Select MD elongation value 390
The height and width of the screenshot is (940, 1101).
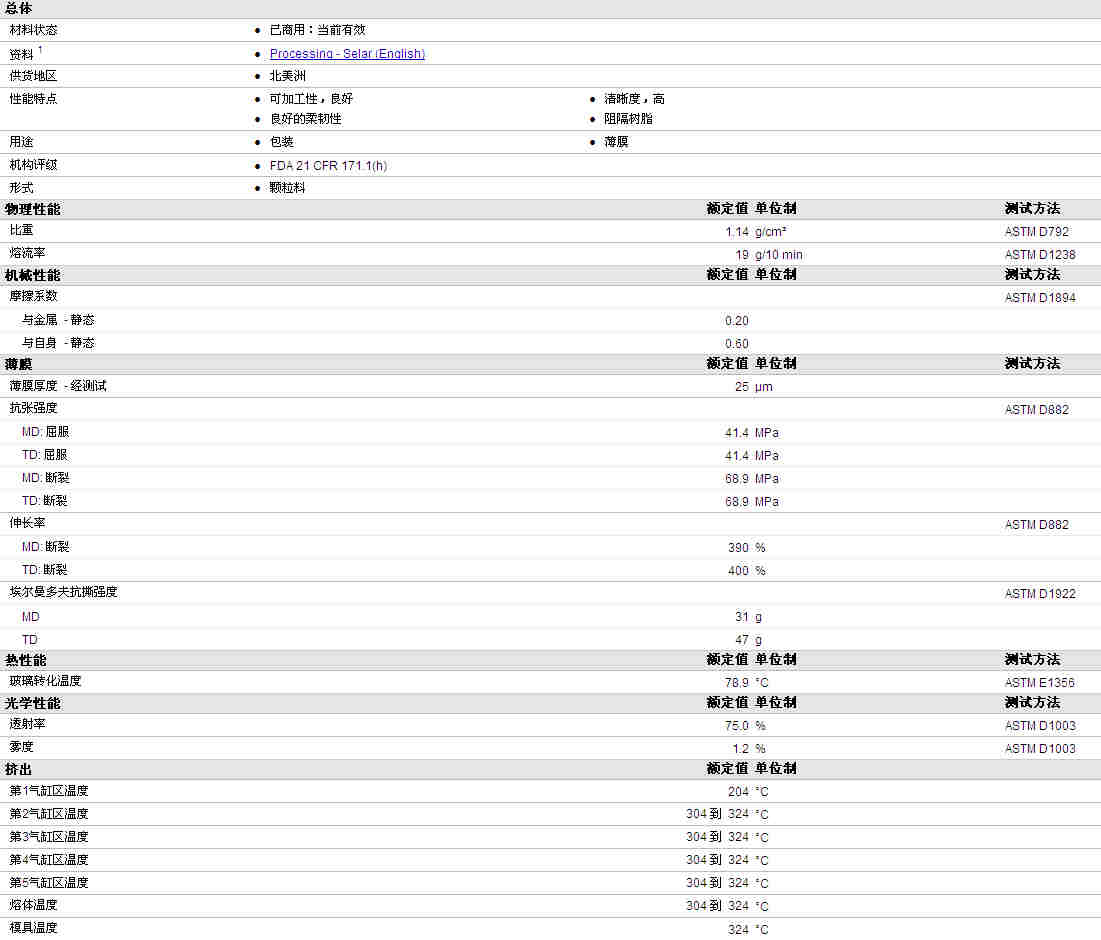click(x=738, y=548)
